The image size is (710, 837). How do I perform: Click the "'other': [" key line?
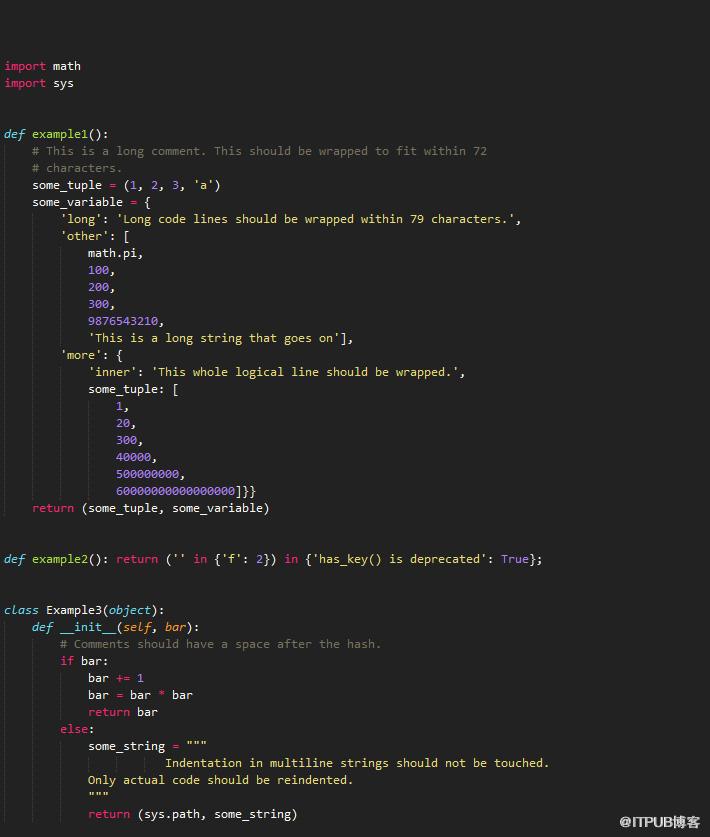95,236
